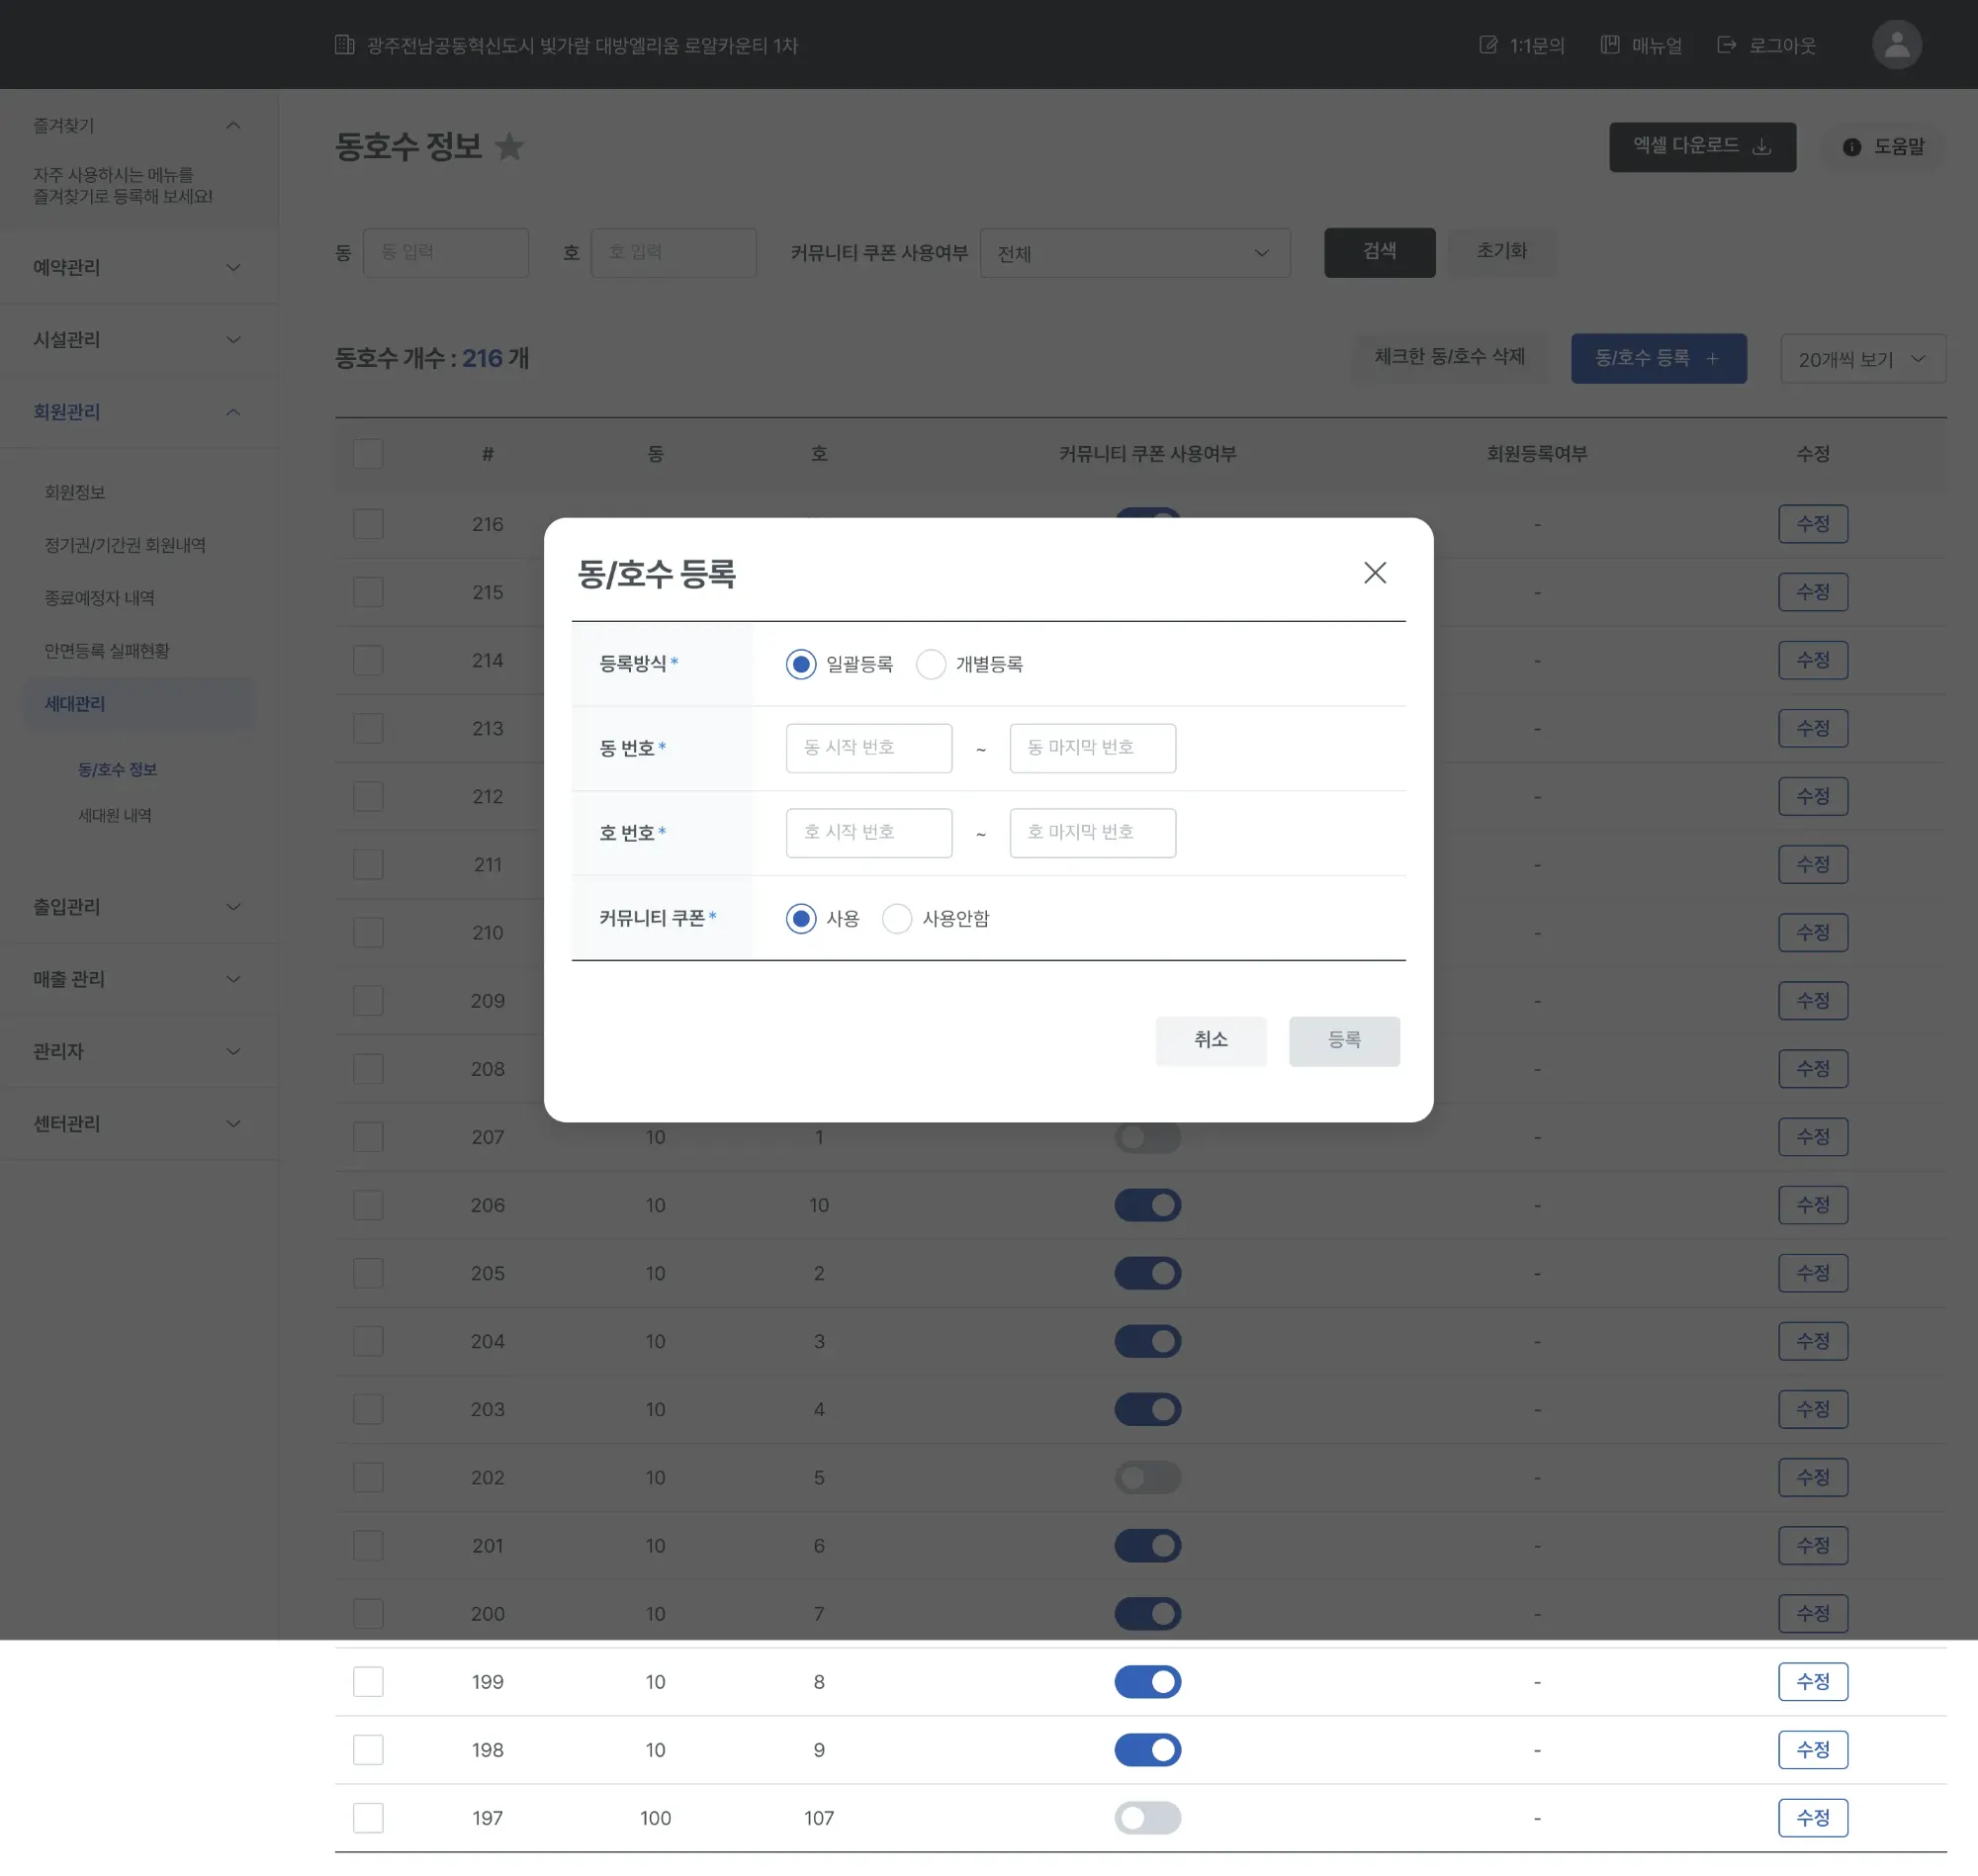Viewport: 1978px width, 1876px height.
Task: Click the 취소 button in dialog
Action: coord(1210,1040)
